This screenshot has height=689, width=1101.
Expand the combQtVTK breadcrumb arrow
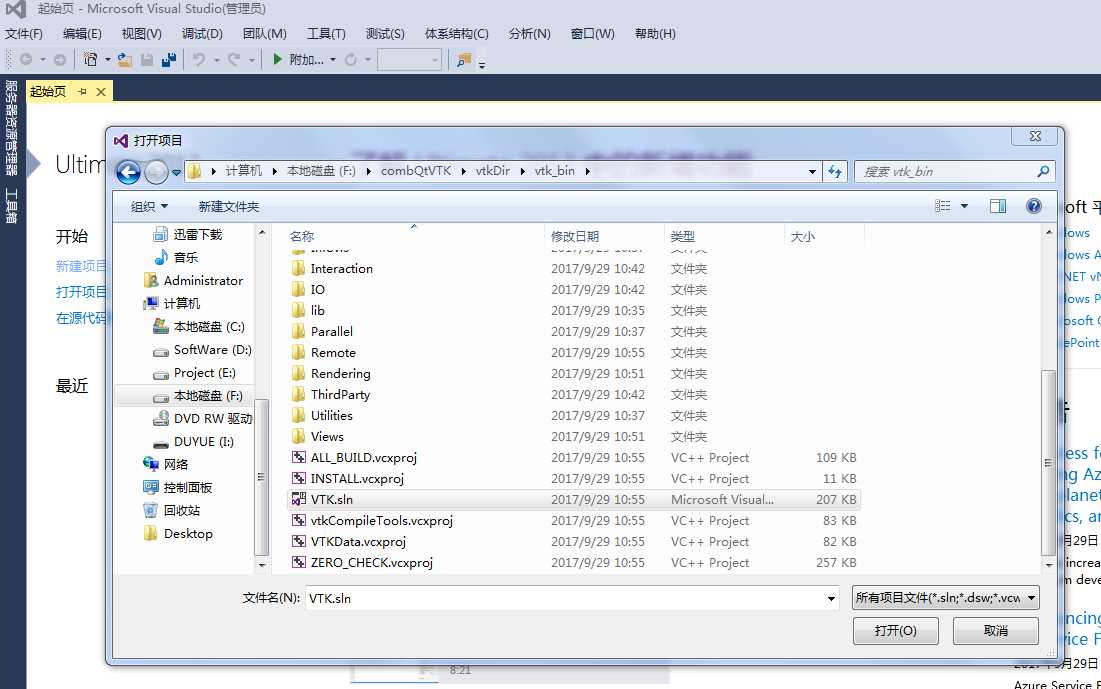point(464,171)
